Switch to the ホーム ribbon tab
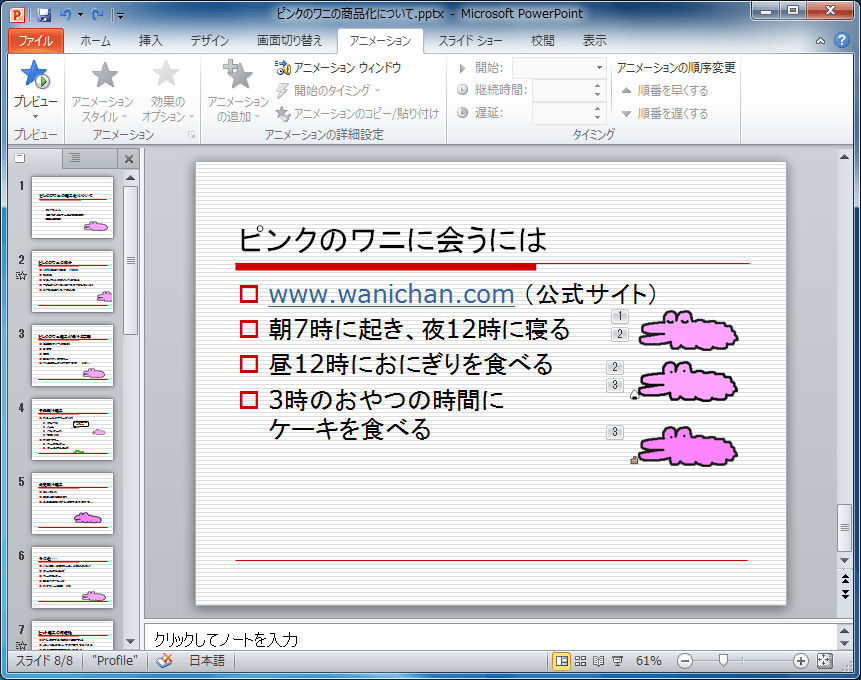The height and width of the screenshot is (680, 861). point(96,41)
